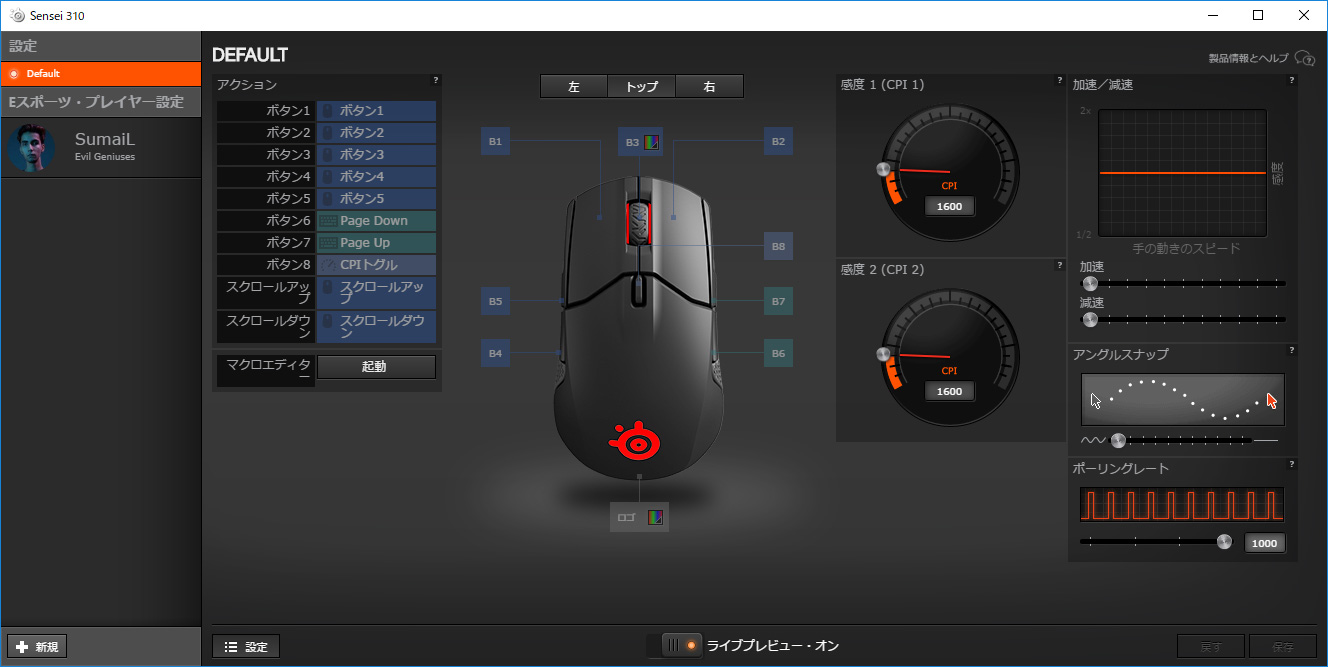Click the help icon on 加速/減速 panel
This screenshot has width=1328, height=667.
(x=1291, y=80)
